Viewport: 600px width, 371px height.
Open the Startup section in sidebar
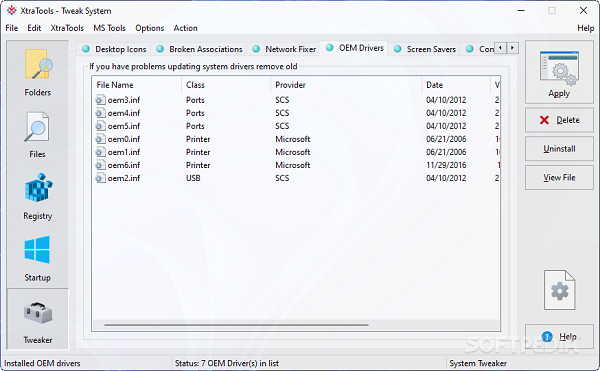pyautogui.click(x=37, y=259)
